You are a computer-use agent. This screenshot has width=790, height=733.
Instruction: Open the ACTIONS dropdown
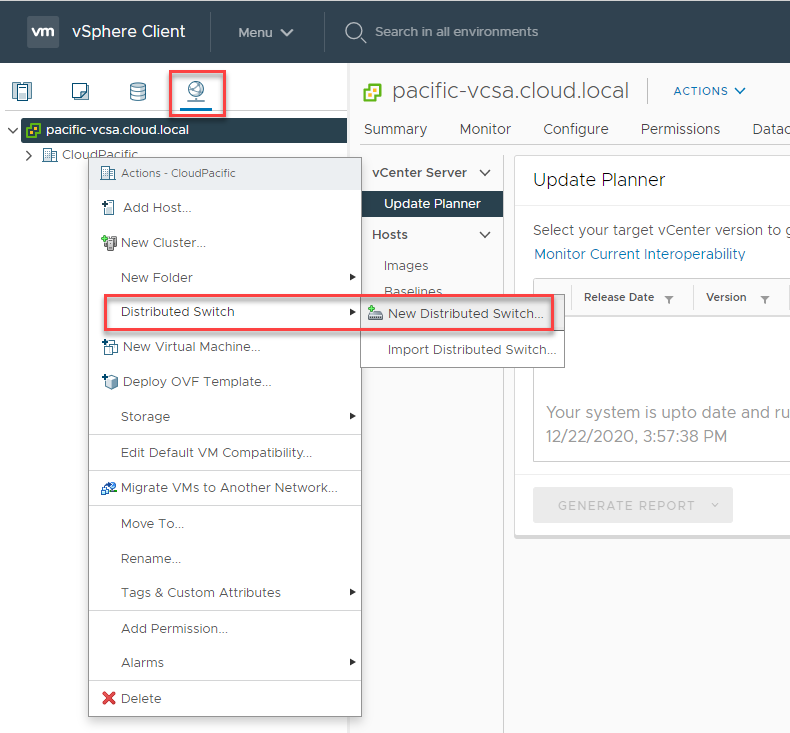(709, 91)
